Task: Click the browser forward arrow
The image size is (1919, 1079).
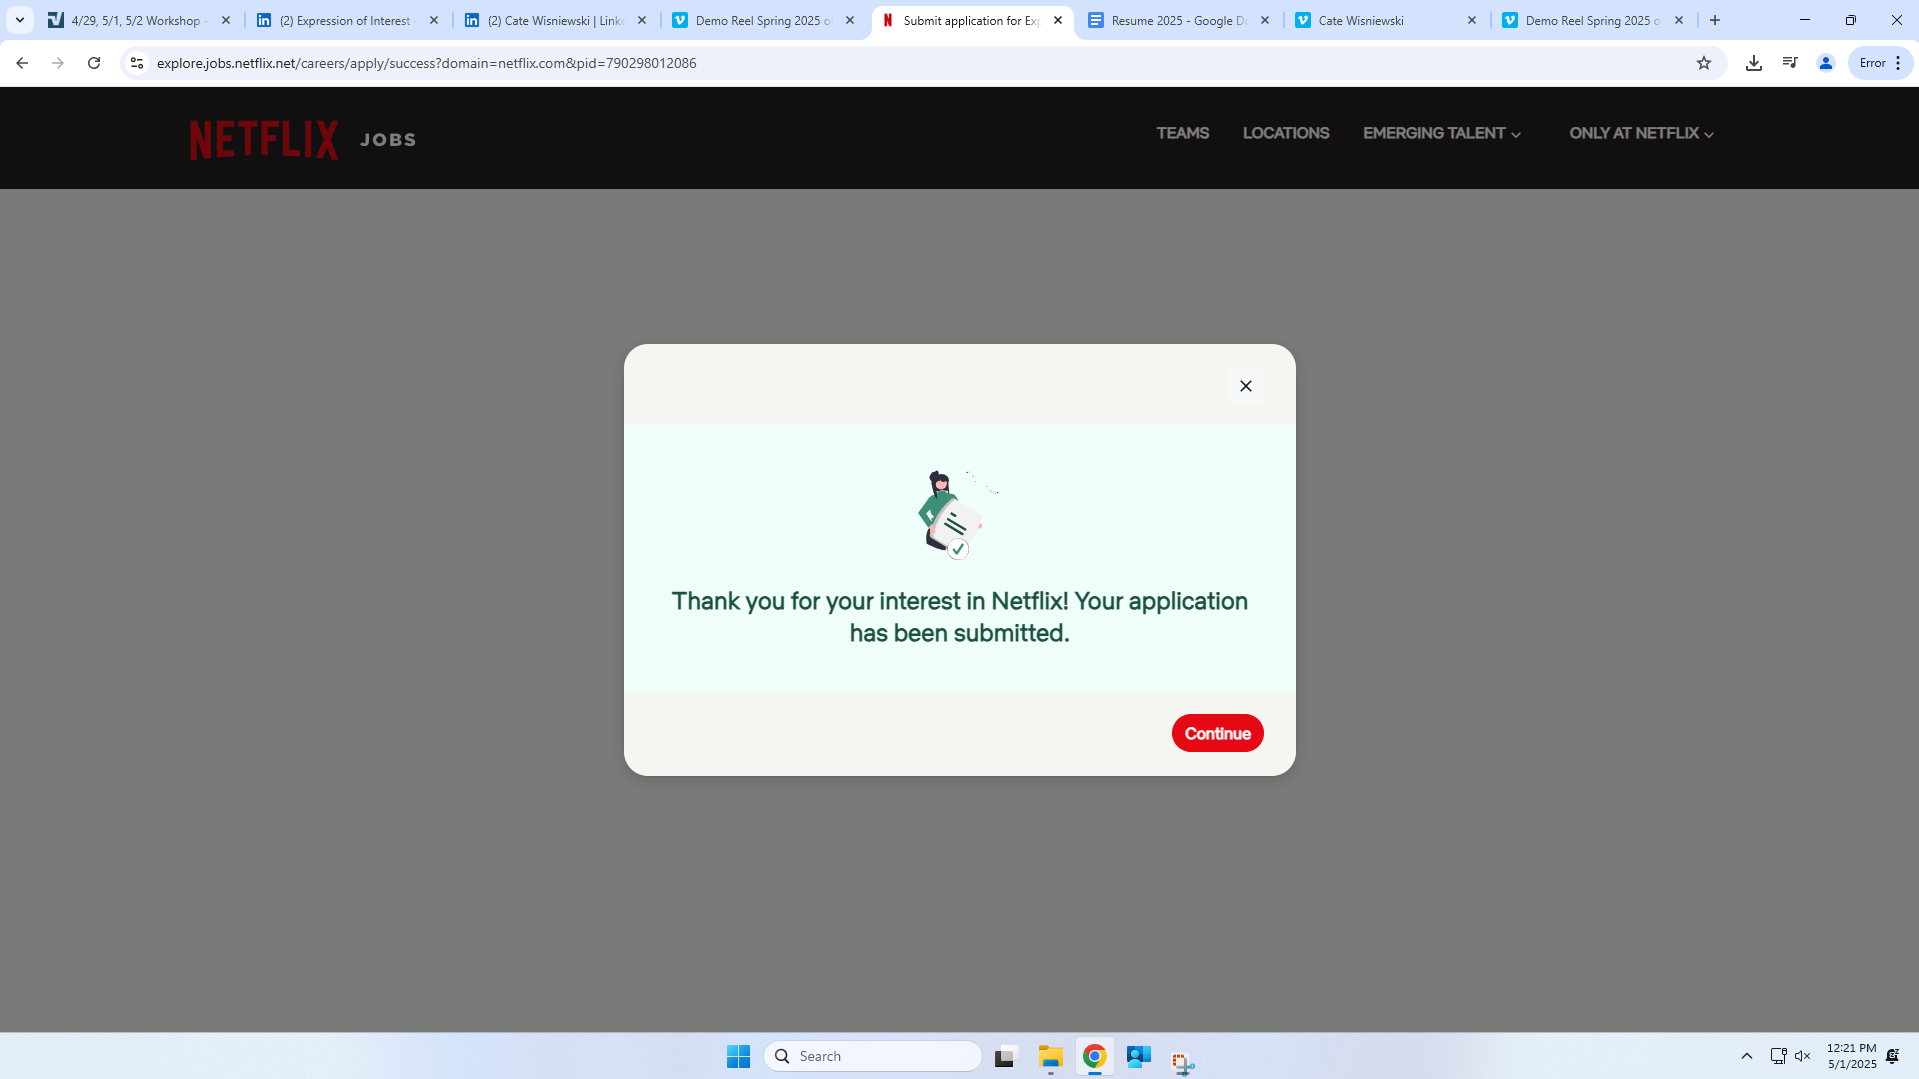Action: point(58,63)
